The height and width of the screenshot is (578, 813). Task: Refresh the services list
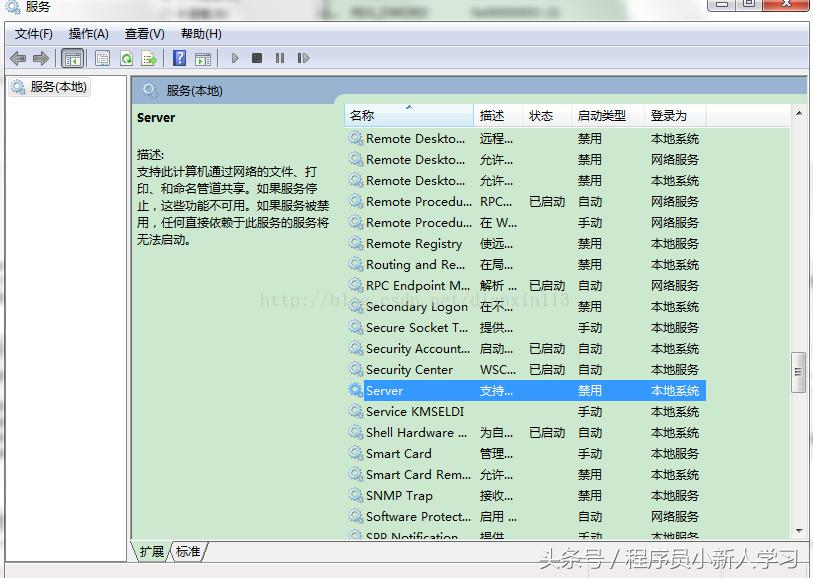126,58
